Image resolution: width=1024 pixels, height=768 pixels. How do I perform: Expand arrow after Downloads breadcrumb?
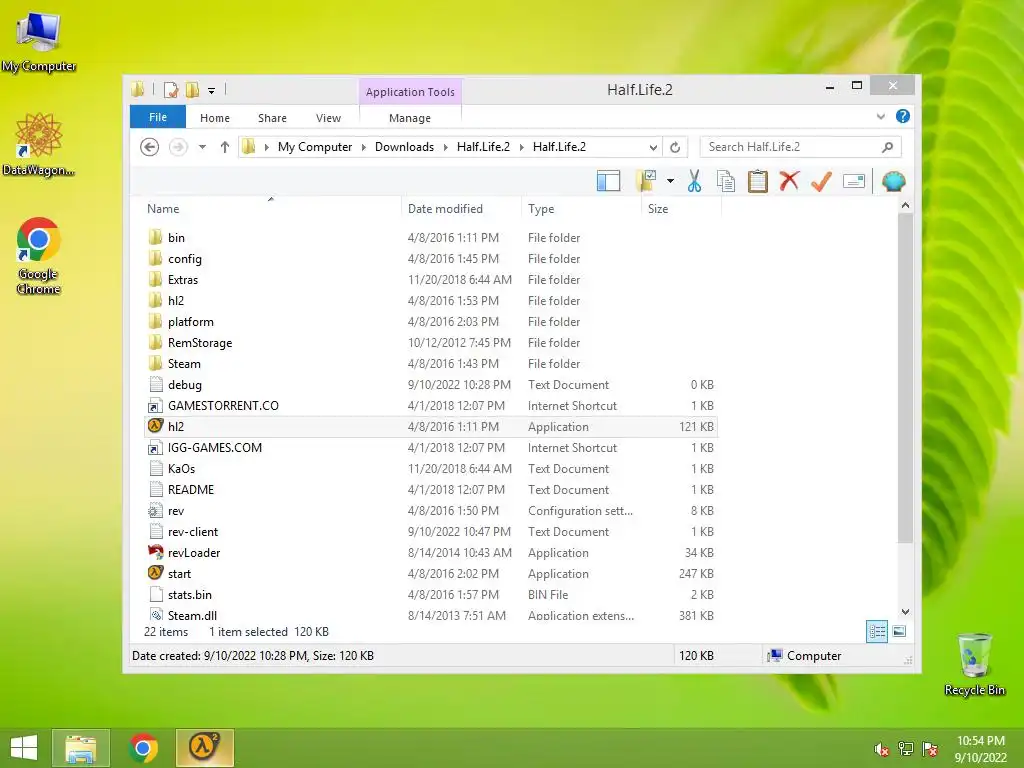(445, 147)
